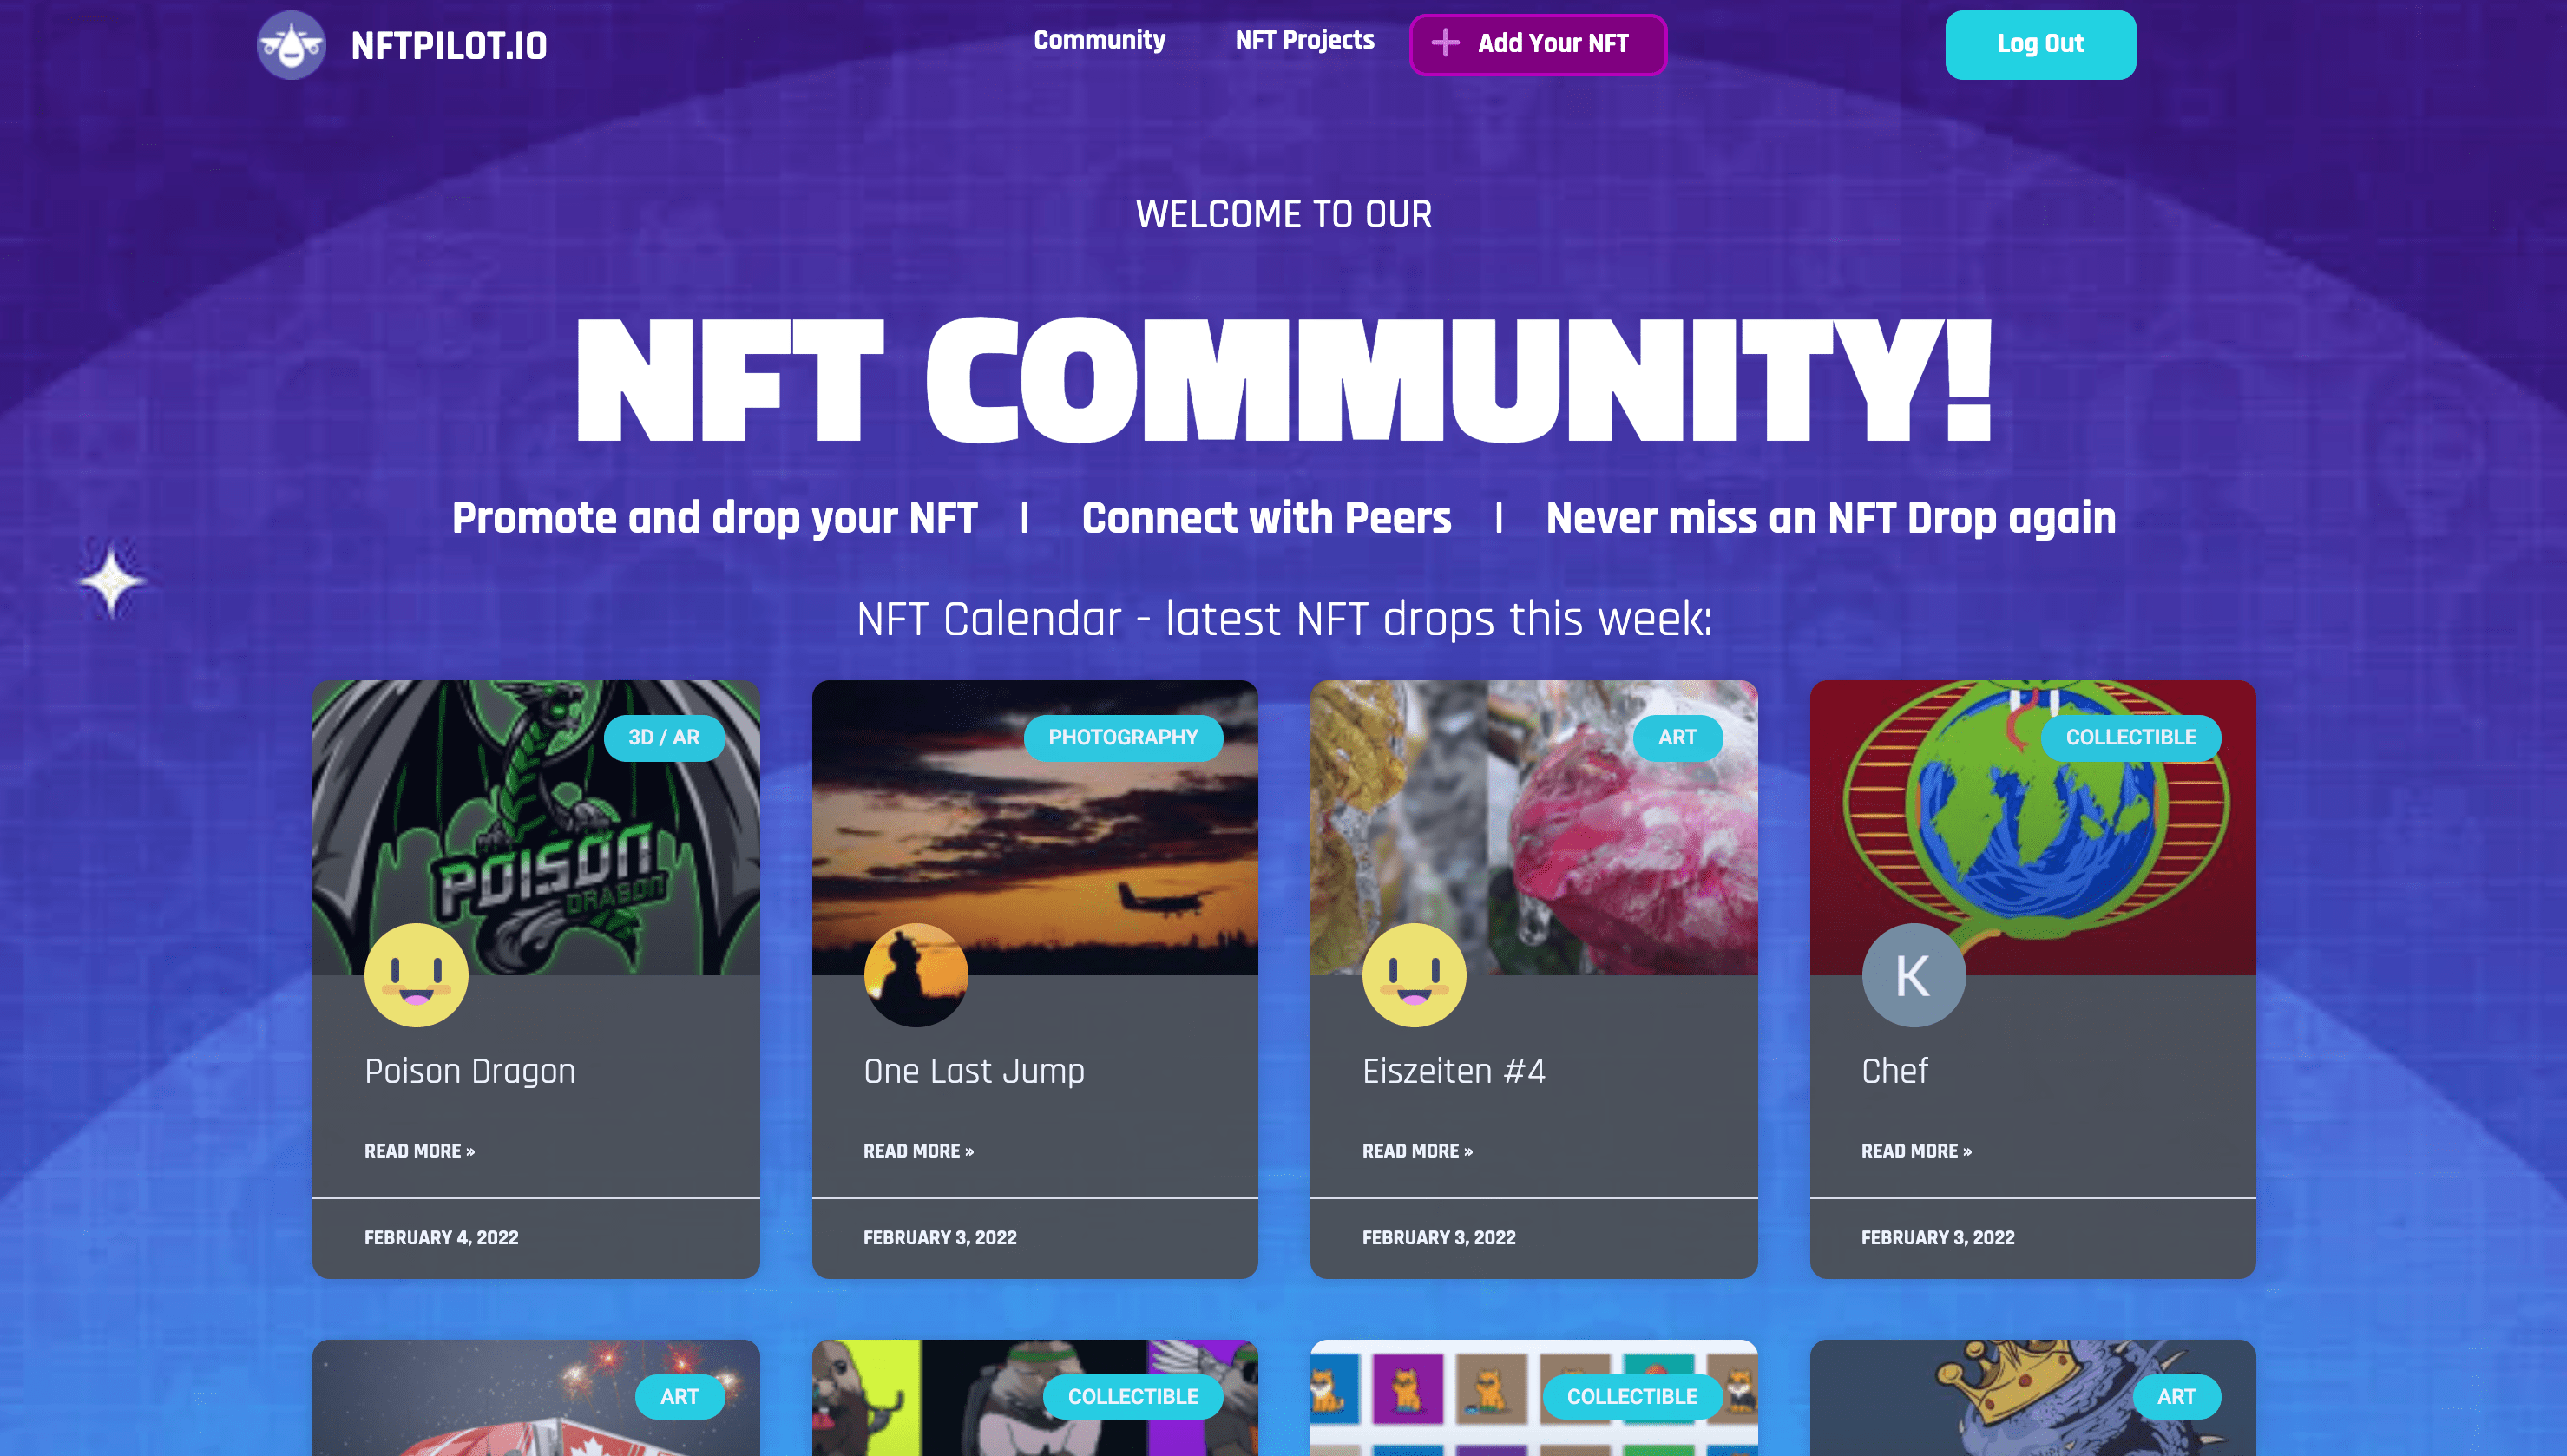
Task: Click the Add Your NFT button
Action: 1538,44
